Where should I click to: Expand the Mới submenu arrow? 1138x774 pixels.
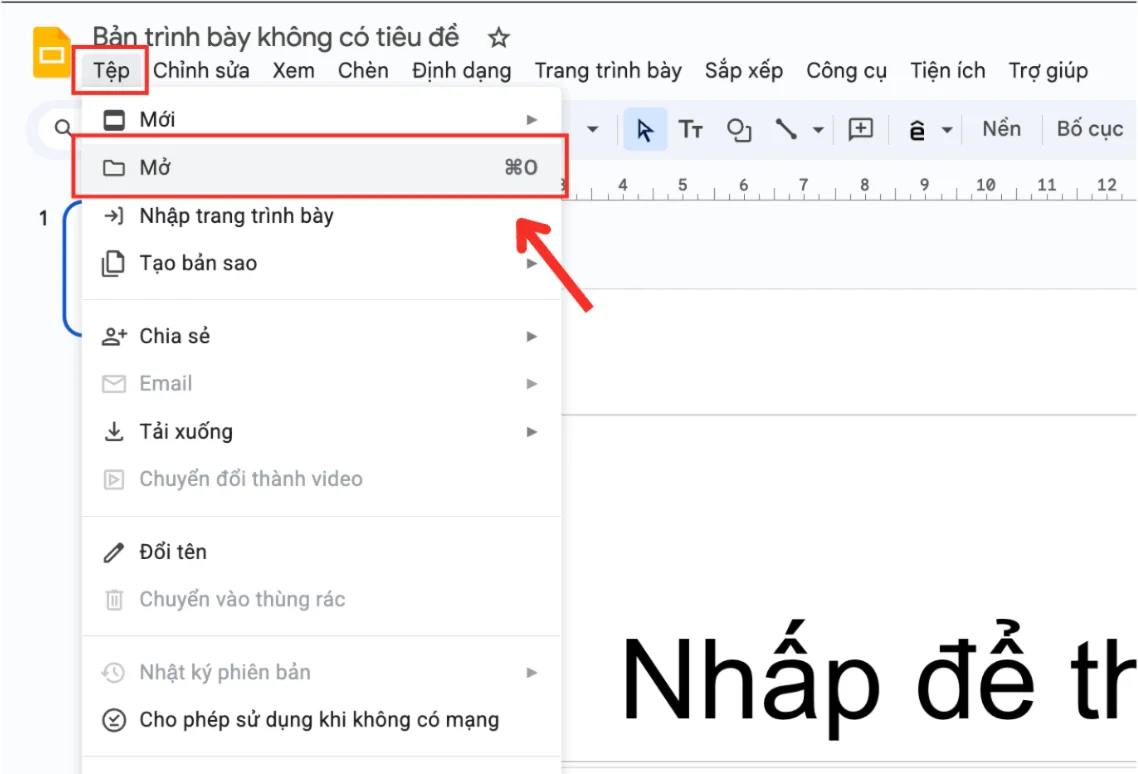[x=532, y=120]
